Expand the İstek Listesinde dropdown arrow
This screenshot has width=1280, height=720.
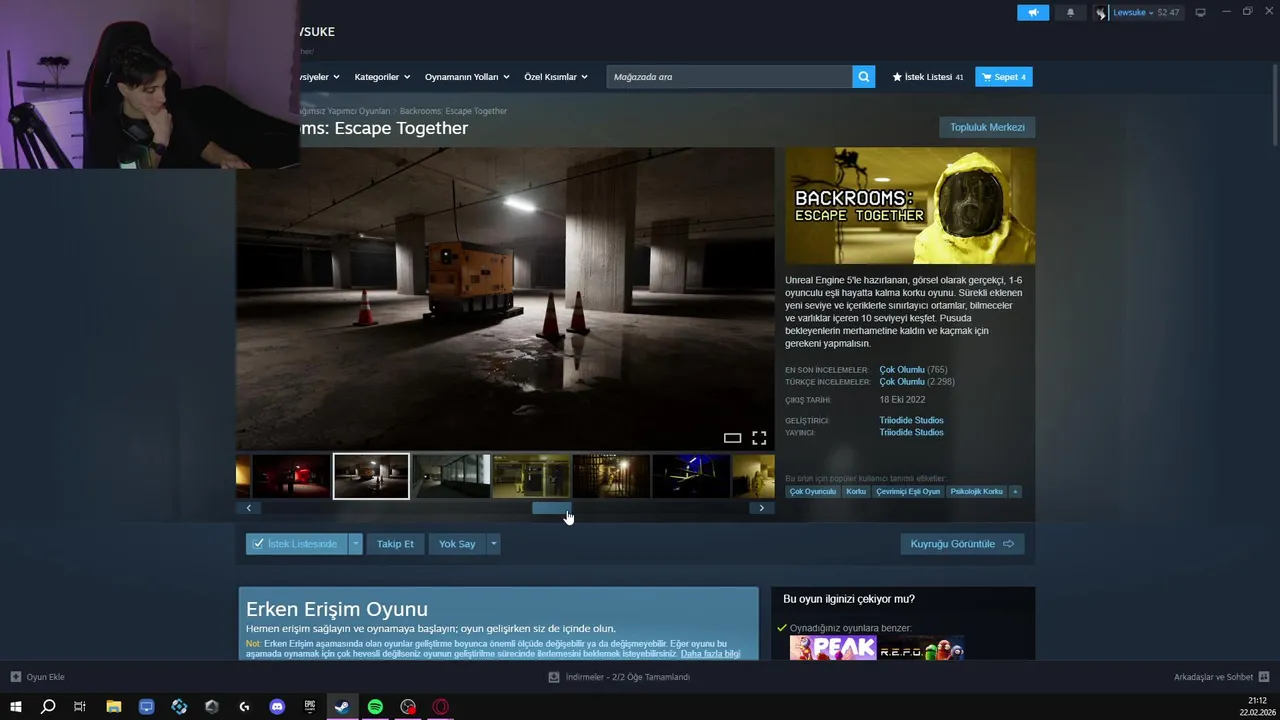pos(355,544)
